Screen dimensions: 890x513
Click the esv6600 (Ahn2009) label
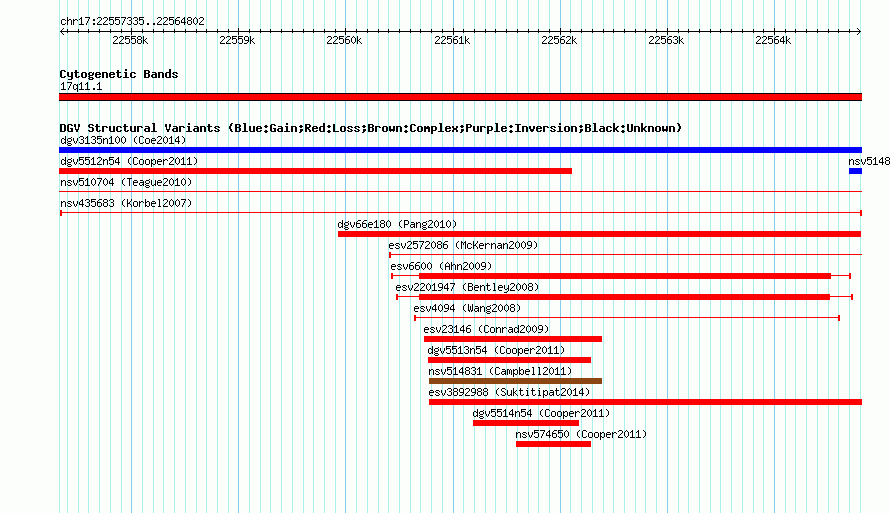coord(441,266)
